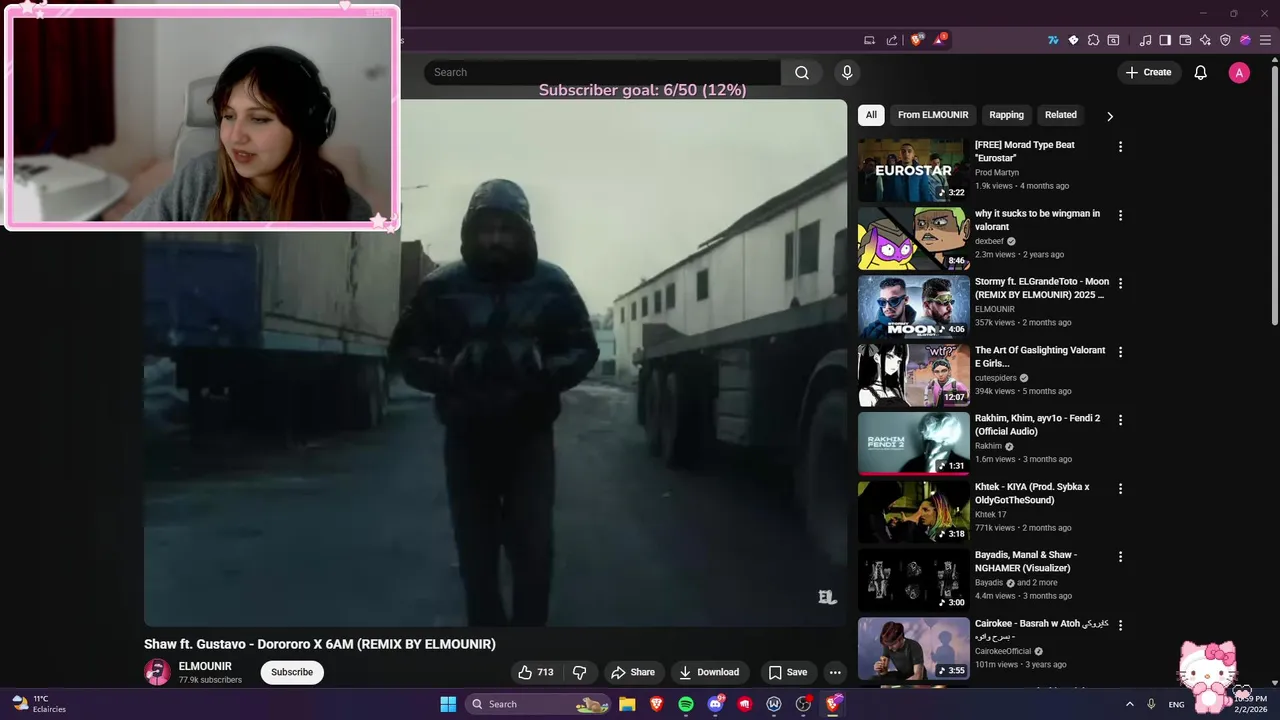Show hidden system tray icons chevron
The height and width of the screenshot is (720, 1280).
[x=1129, y=704]
